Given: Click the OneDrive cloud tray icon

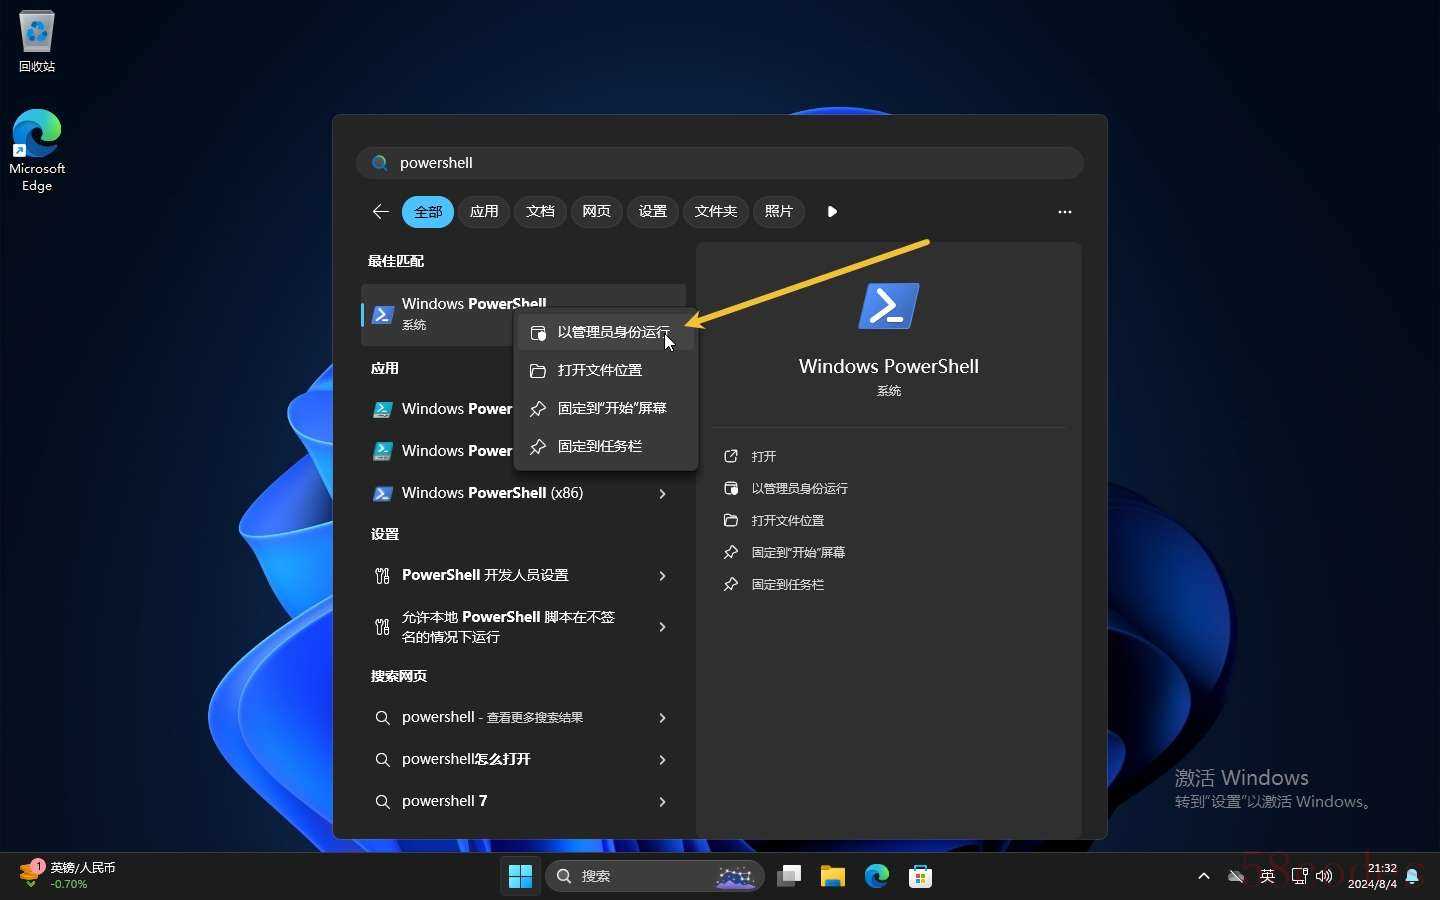Looking at the screenshot, I should (x=1236, y=876).
